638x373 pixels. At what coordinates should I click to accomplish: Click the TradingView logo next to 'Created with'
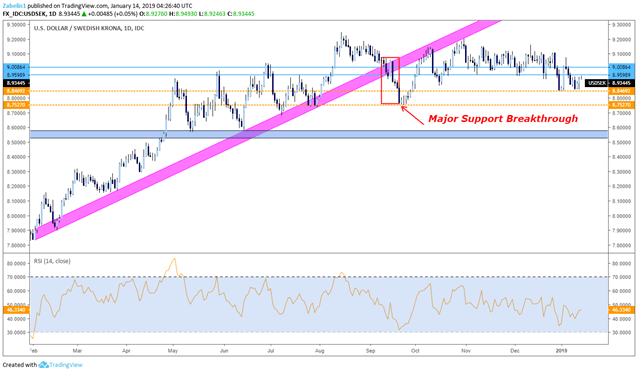pos(61,365)
